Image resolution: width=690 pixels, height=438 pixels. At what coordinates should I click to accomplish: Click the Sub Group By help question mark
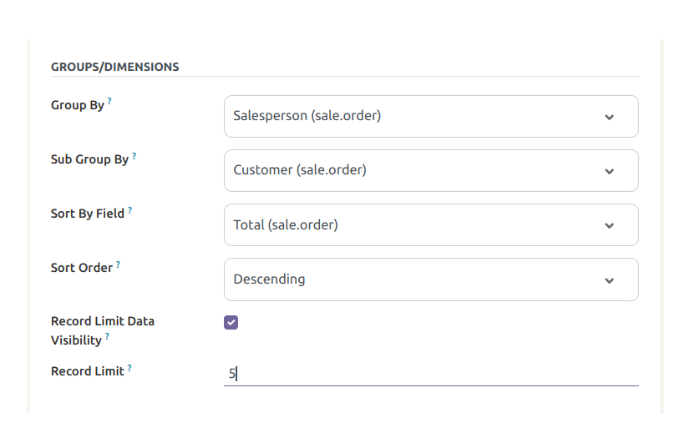pyautogui.click(x=134, y=156)
